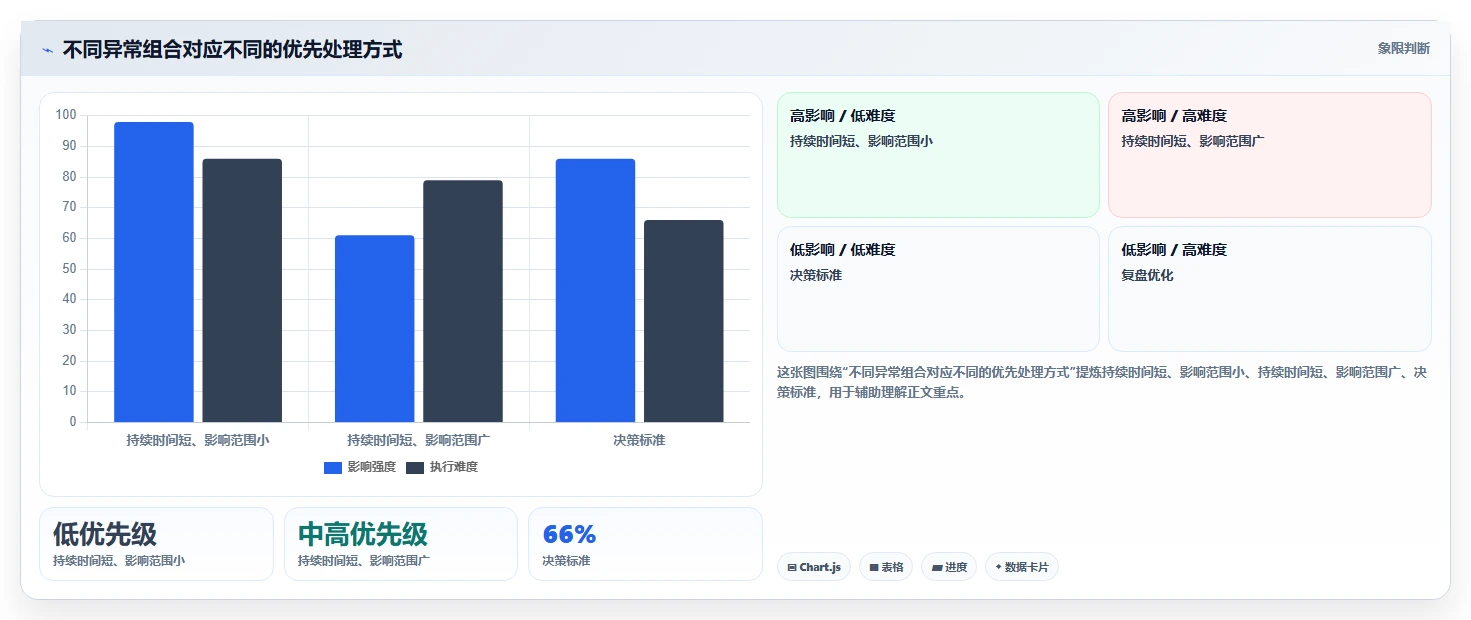Image resolution: width=1471 pixels, height=620 pixels.
Task: Click the 100 y-axis value
Action: pyautogui.click(x=66, y=115)
